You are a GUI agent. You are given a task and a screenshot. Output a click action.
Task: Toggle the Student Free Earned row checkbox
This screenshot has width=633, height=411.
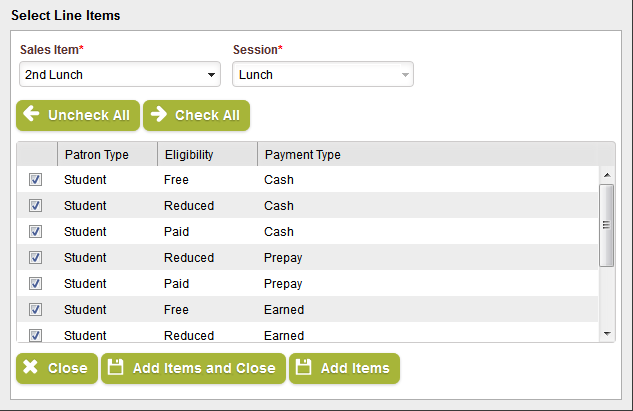click(36, 310)
